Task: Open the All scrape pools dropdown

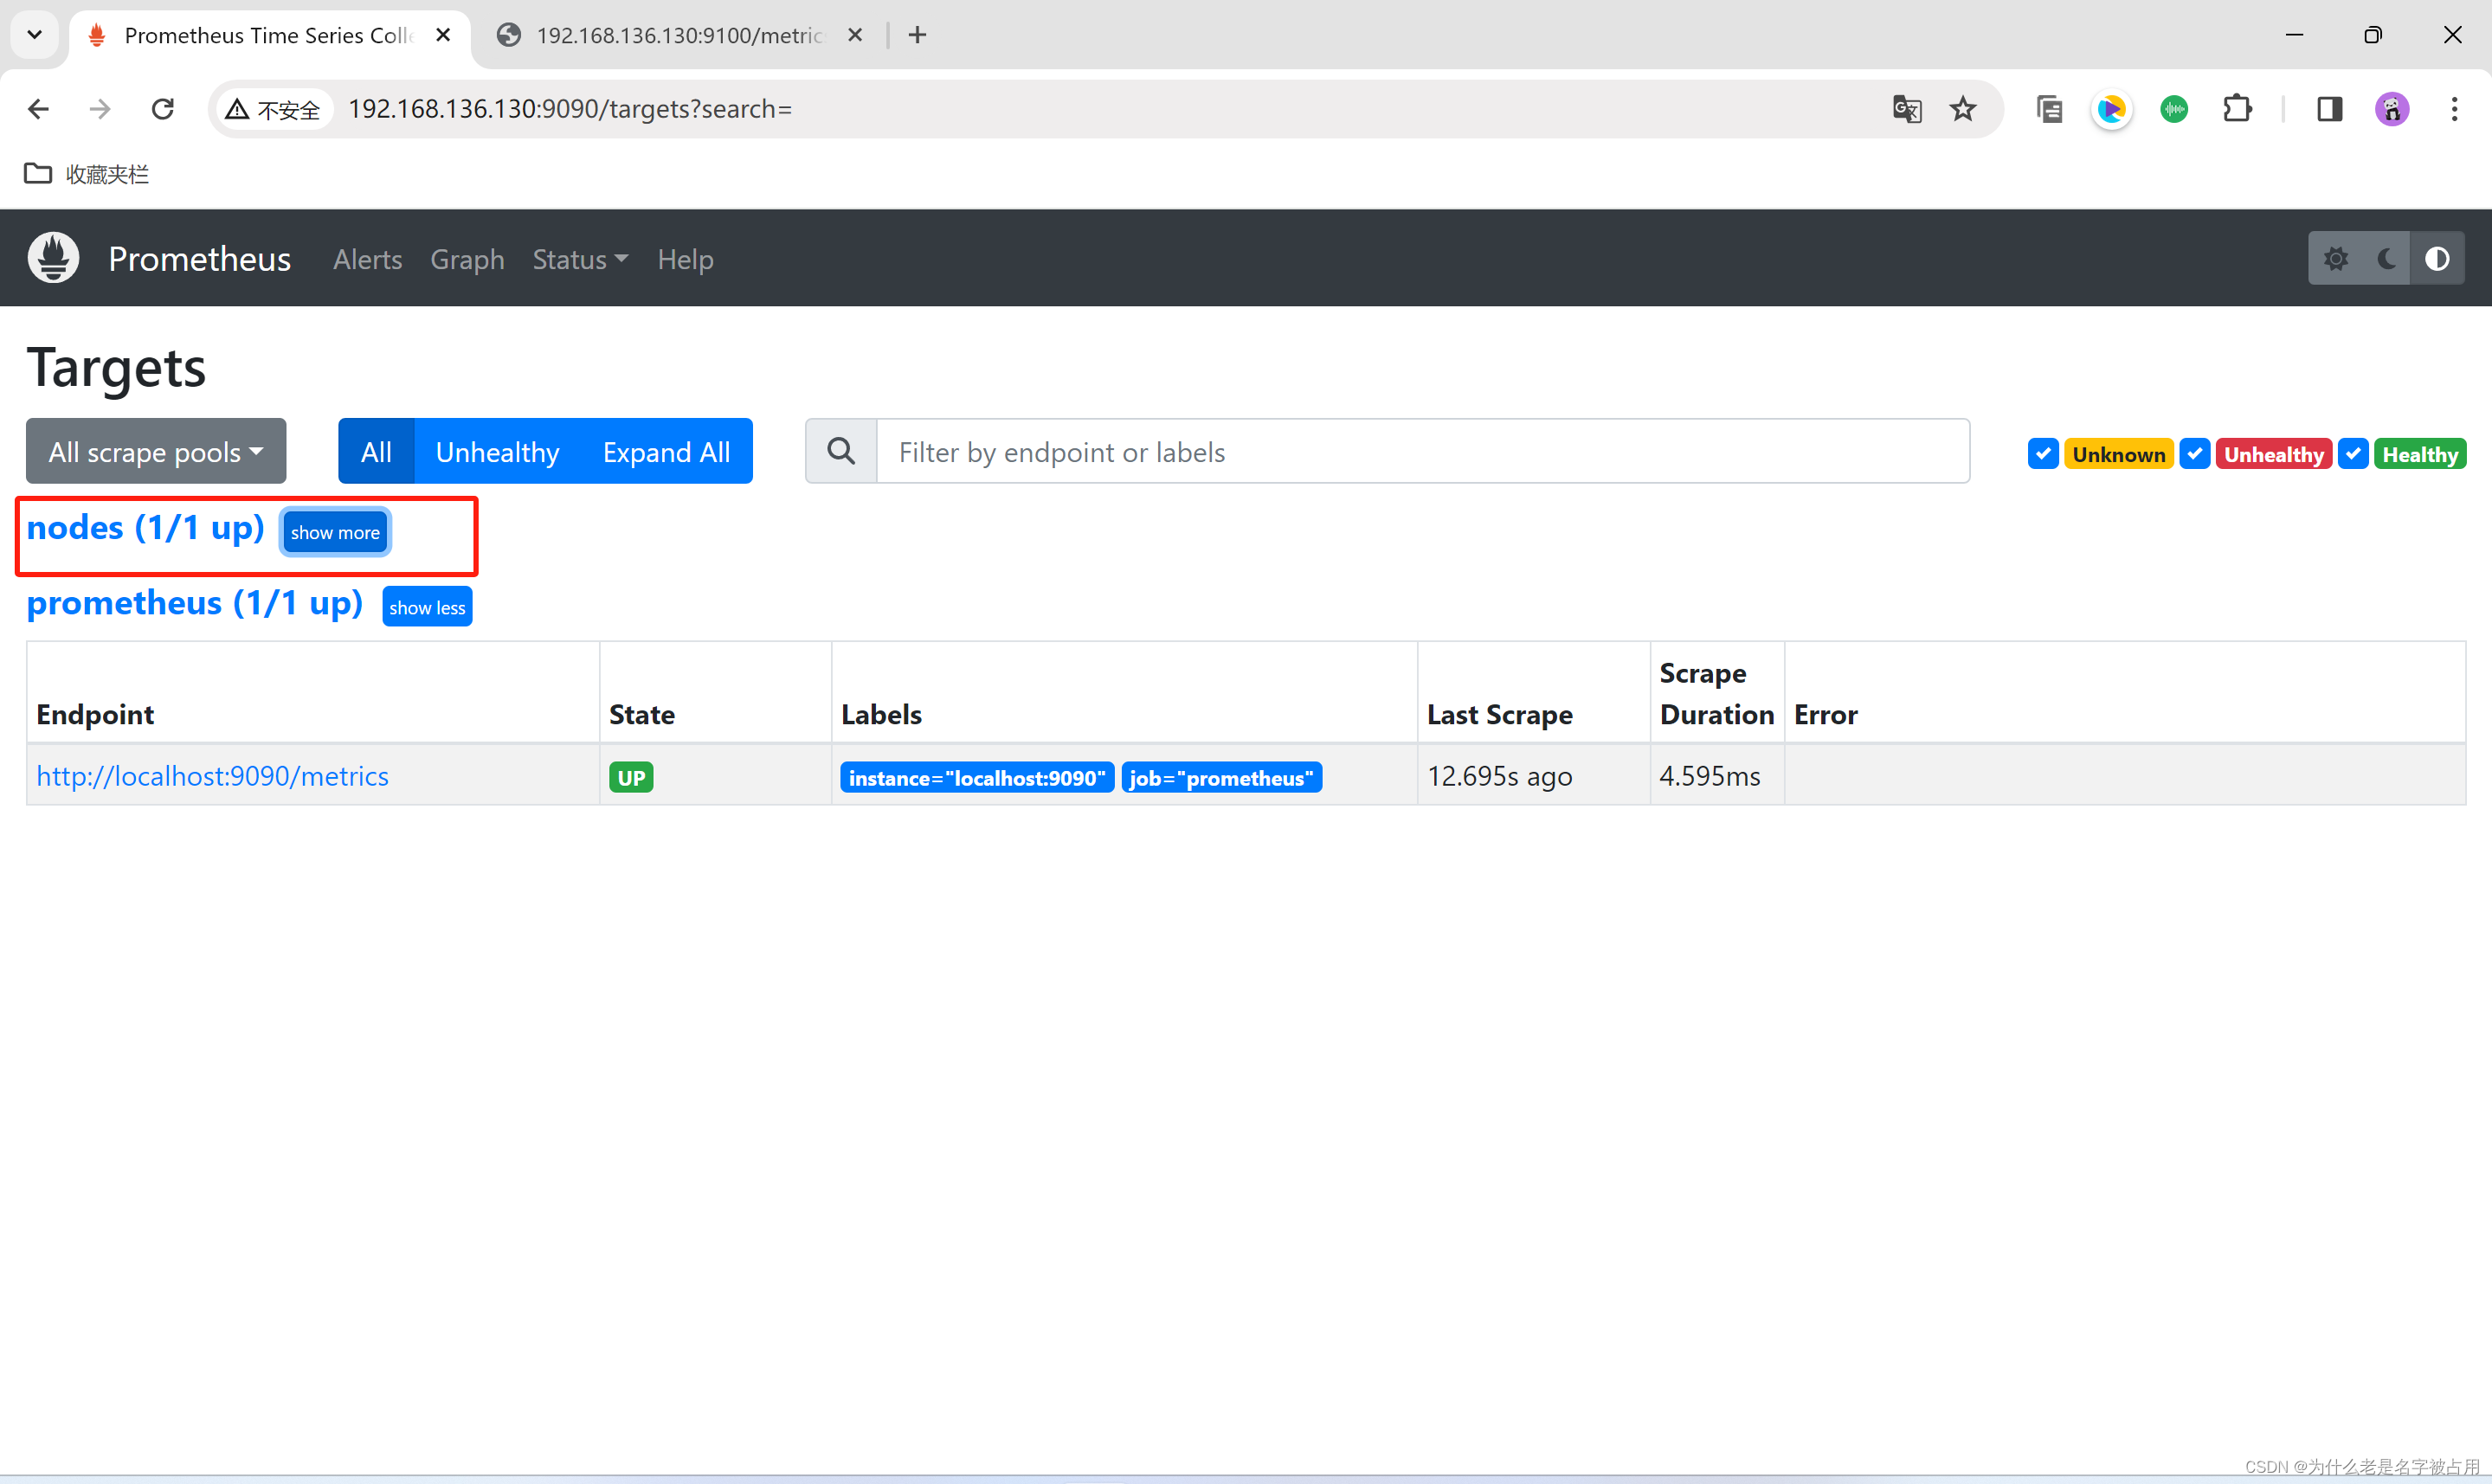Action: click(156, 451)
